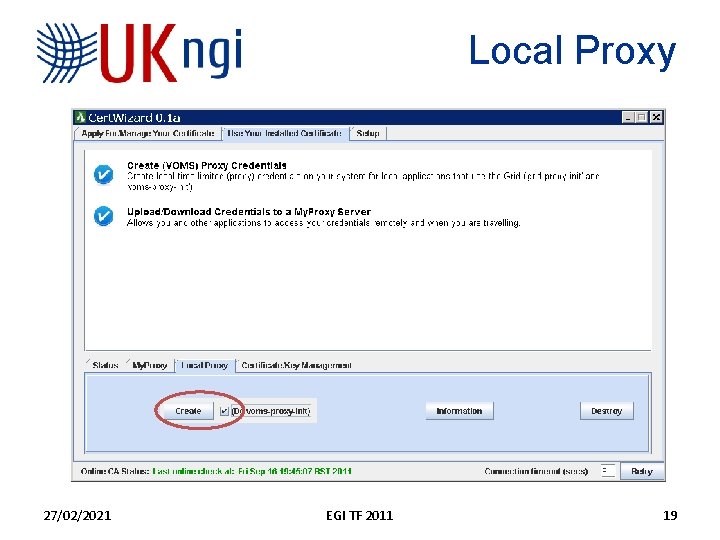Screen dimensions: 720x540
Task: Click the Retry button
Action: [641, 471]
